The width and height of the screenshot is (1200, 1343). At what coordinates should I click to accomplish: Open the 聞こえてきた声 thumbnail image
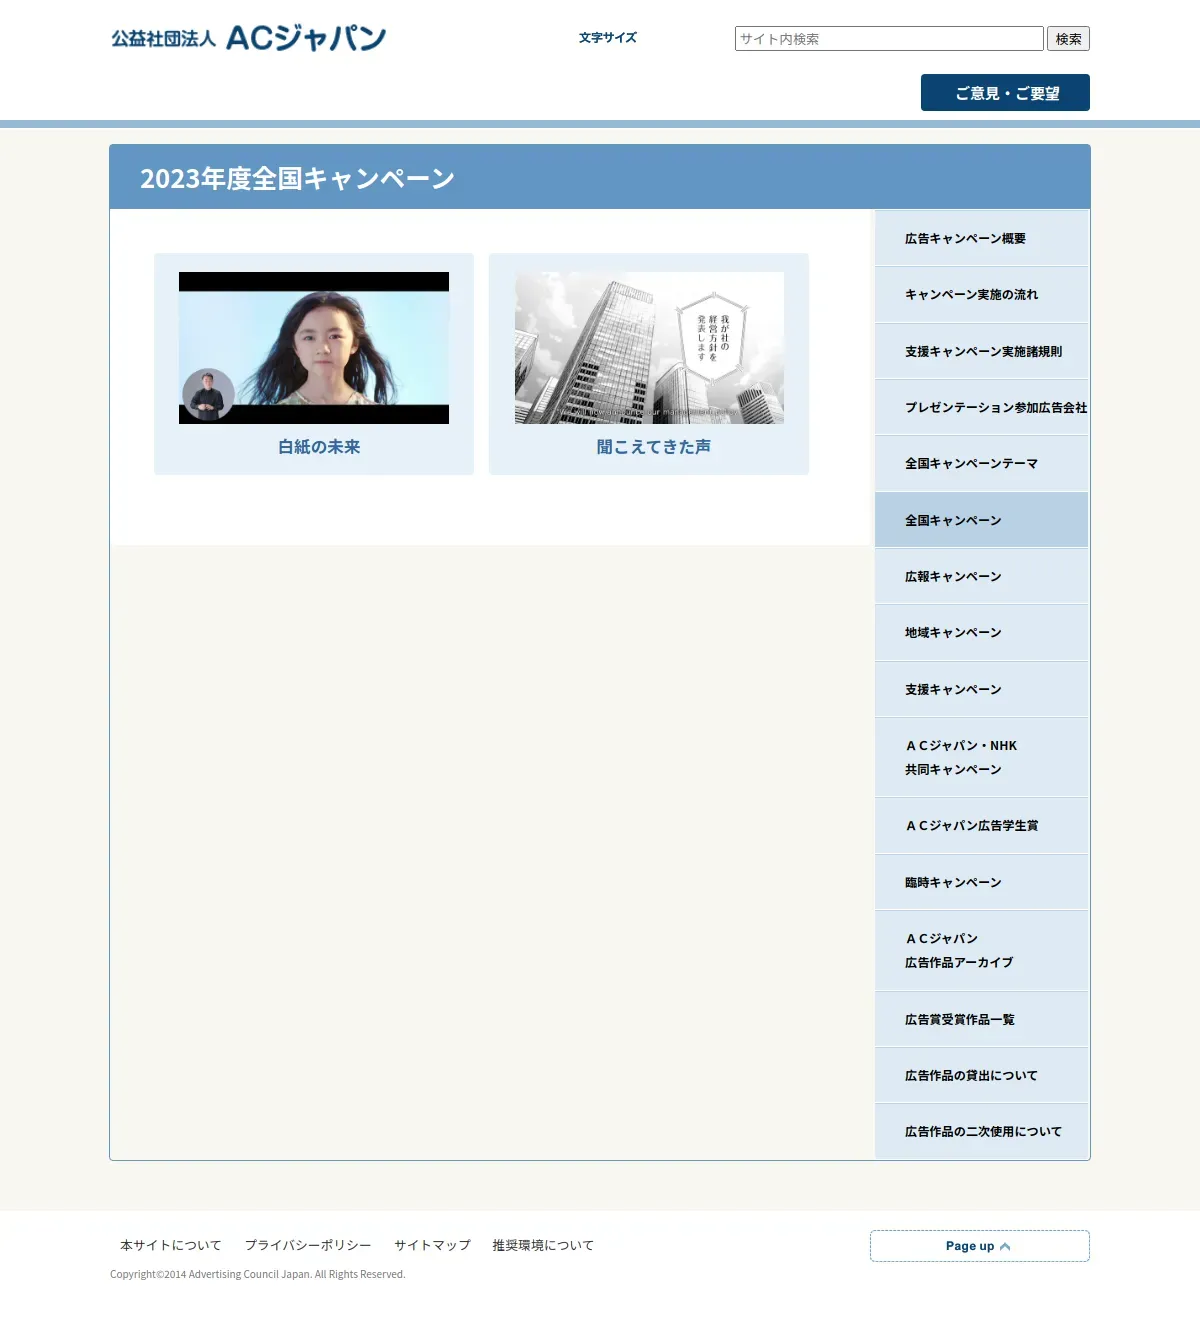(649, 348)
